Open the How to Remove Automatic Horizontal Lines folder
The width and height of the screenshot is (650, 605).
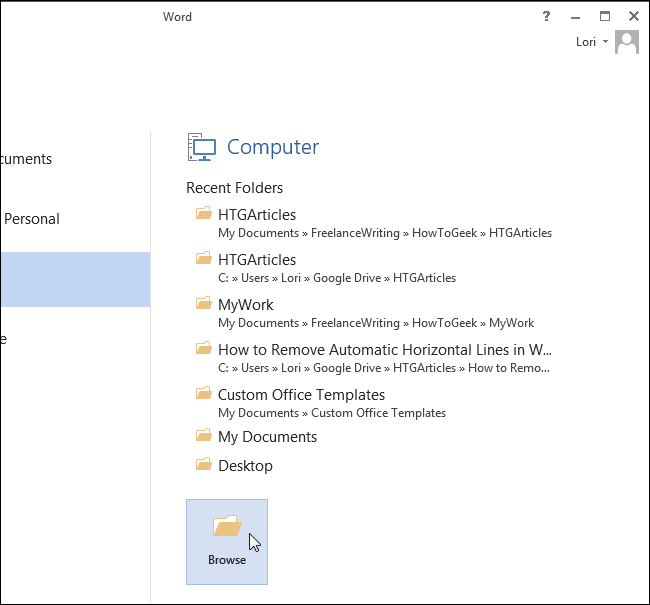(385, 349)
